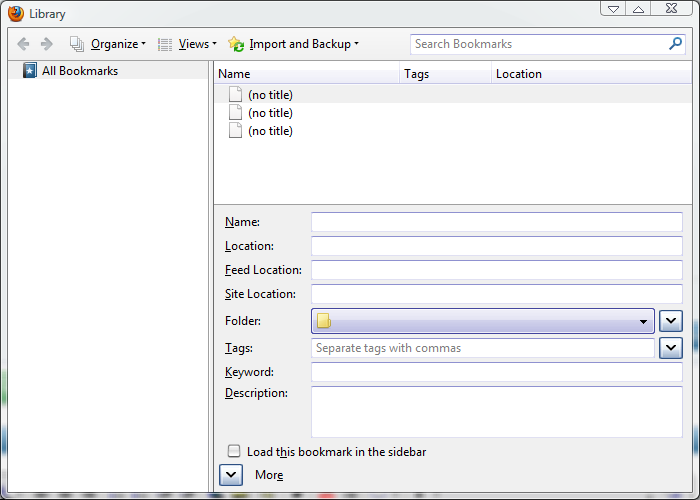Click into the Location text field
This screenshot has width=700, height=500.
tap(497, 246)
